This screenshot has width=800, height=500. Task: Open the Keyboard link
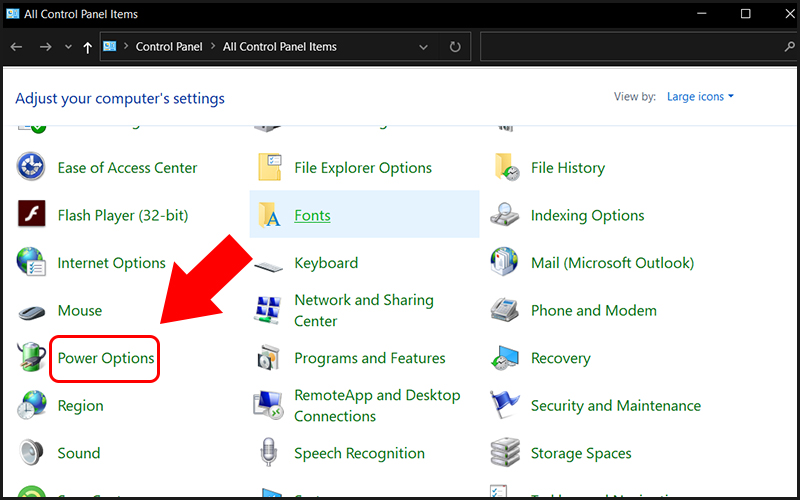326,263
